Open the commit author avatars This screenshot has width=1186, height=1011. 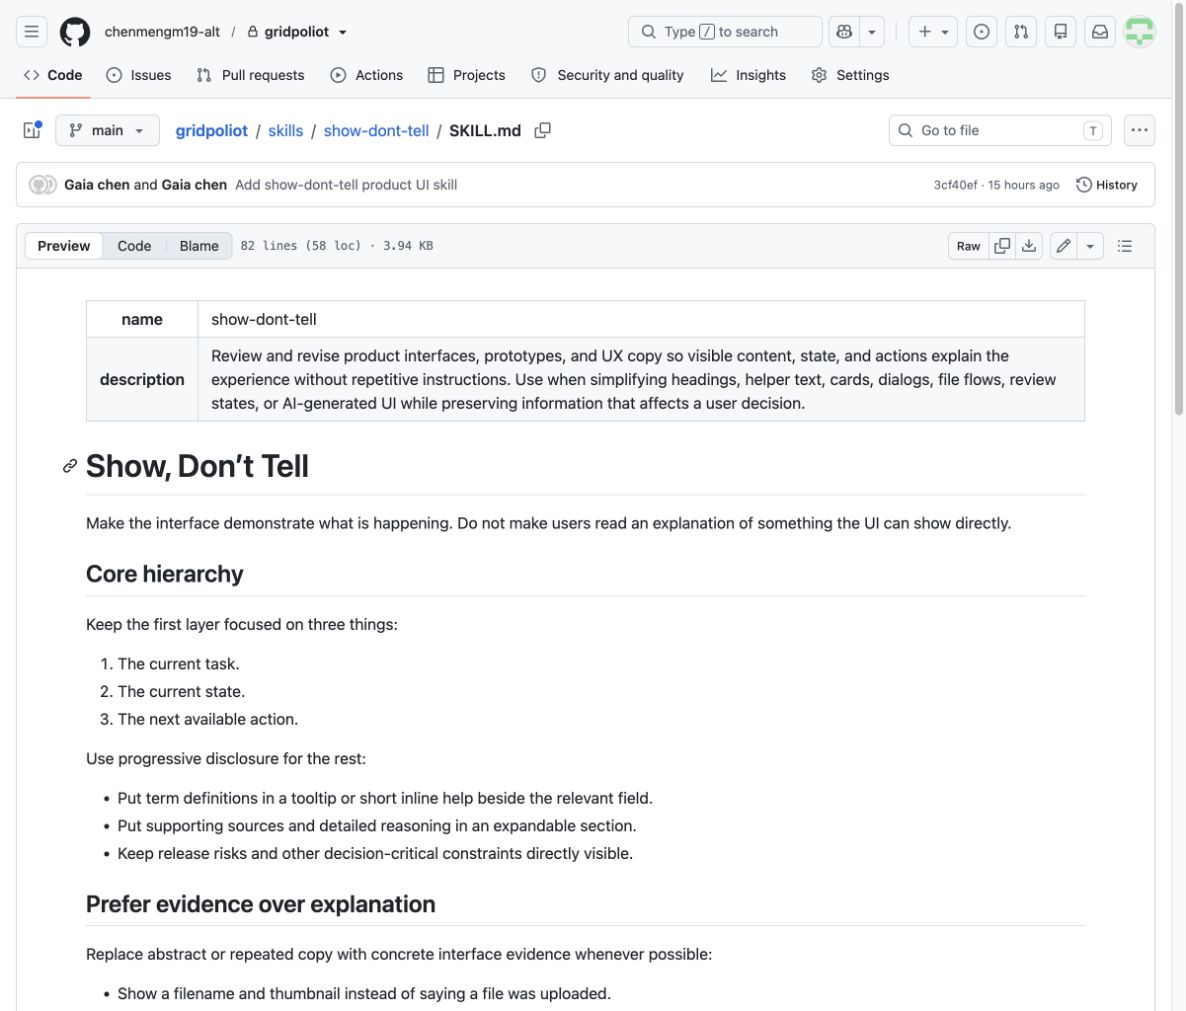click(x=42, y=185)
